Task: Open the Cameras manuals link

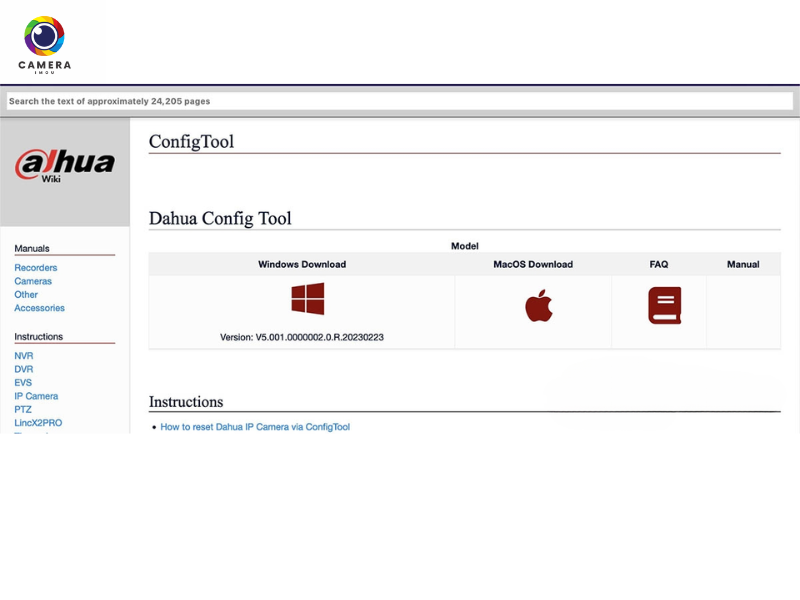Action: (33, 281)
